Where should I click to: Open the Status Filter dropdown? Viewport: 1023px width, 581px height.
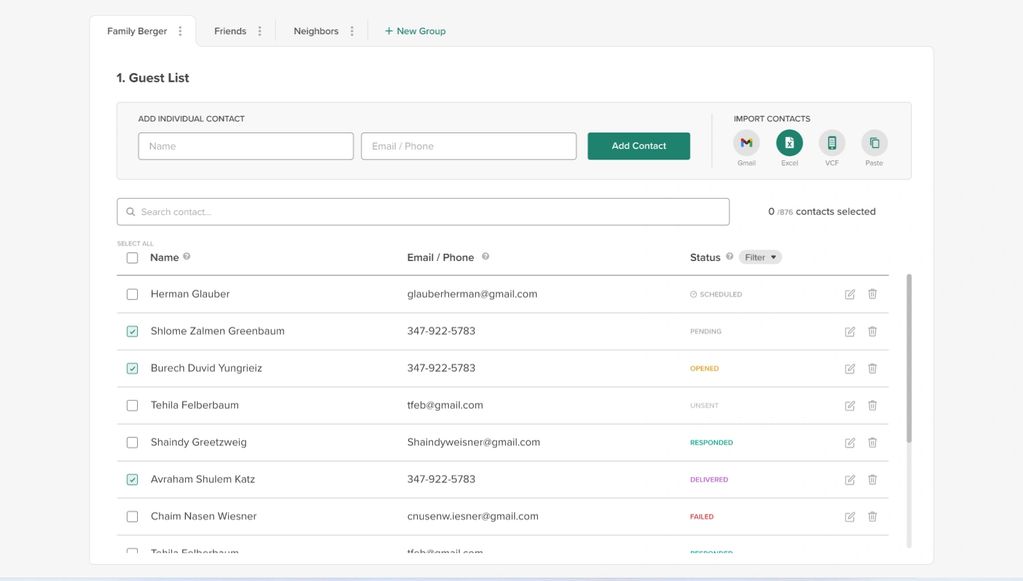pyautogui.click(x=760, y=258)
